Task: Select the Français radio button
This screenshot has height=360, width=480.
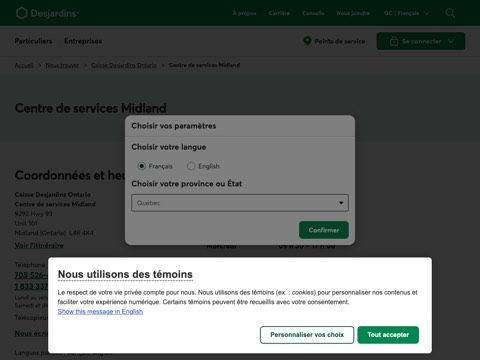Action: click(x=142, y=166)
